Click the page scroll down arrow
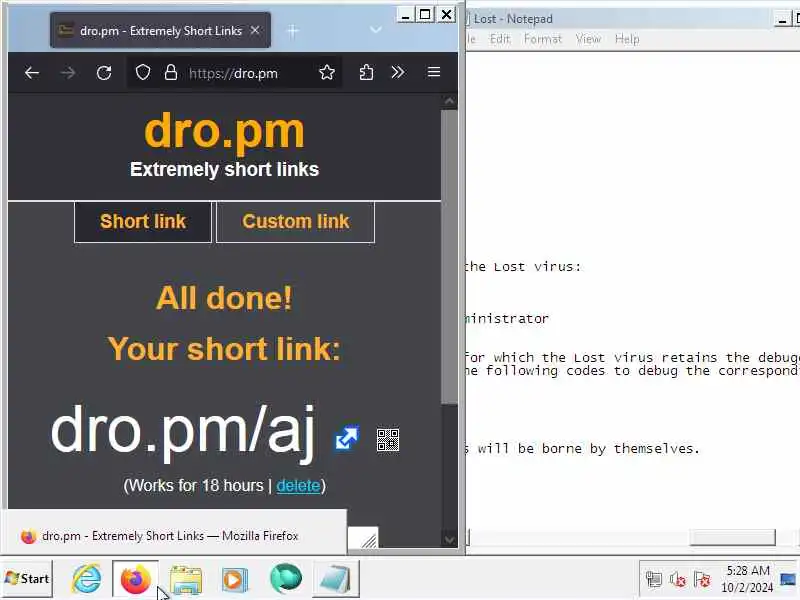 point(449,539)
